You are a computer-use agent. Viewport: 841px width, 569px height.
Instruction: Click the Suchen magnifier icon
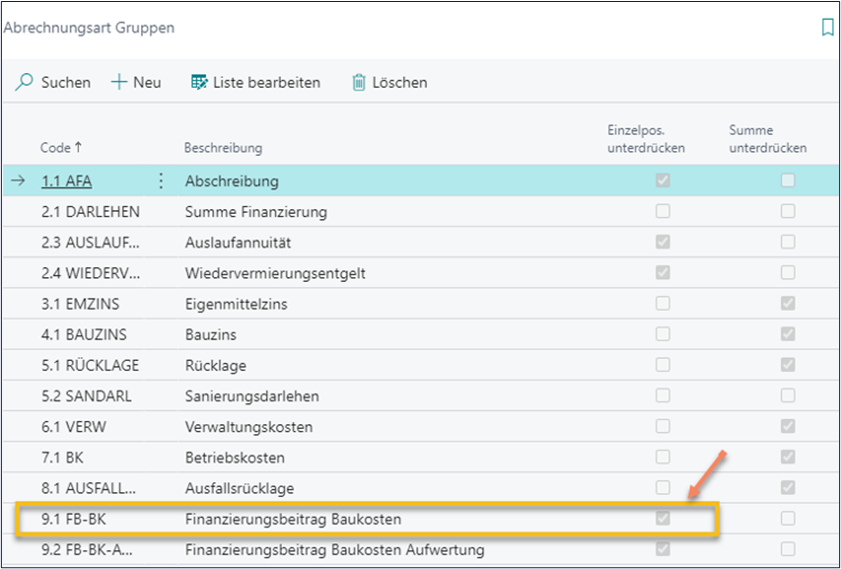[24, 83]
